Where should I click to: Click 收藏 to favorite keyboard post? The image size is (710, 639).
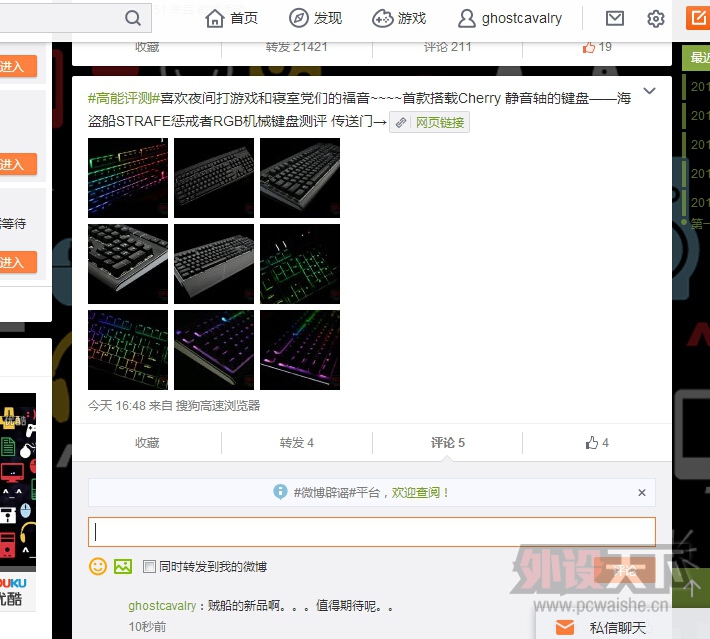click(147, 442)
